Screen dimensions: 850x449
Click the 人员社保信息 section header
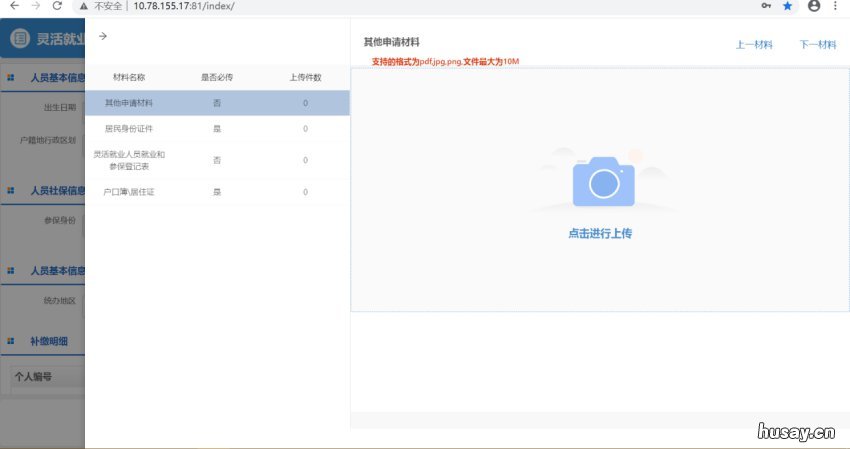pyautogui.click(x=57, y=190)
